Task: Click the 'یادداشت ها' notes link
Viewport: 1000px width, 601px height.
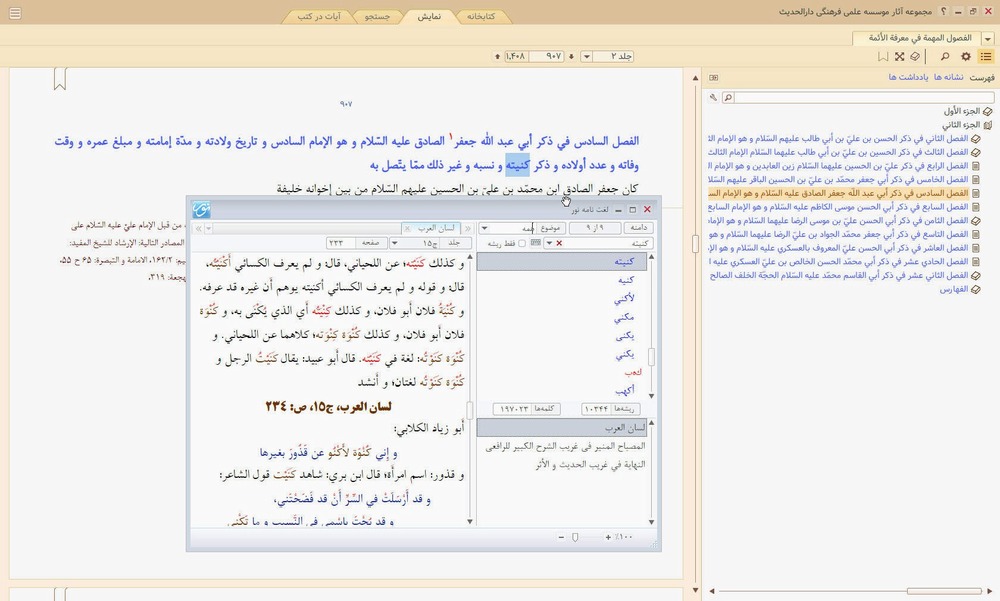Action: pos(909,77)
